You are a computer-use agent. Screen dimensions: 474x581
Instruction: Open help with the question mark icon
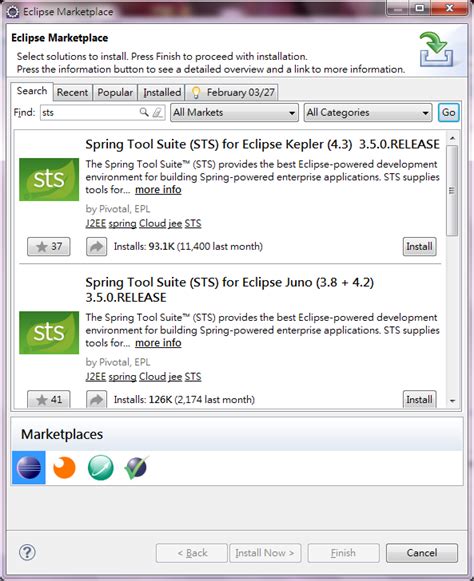[x=27, y=552]
